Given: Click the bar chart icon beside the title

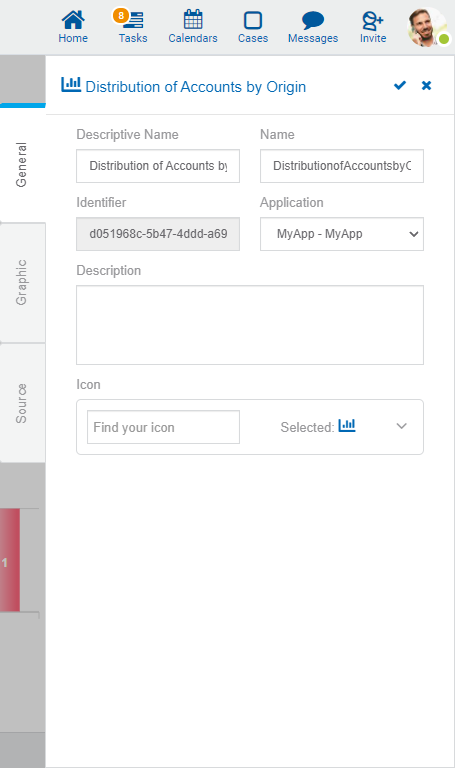Looking at the screenshot, I should click(71, 85).
